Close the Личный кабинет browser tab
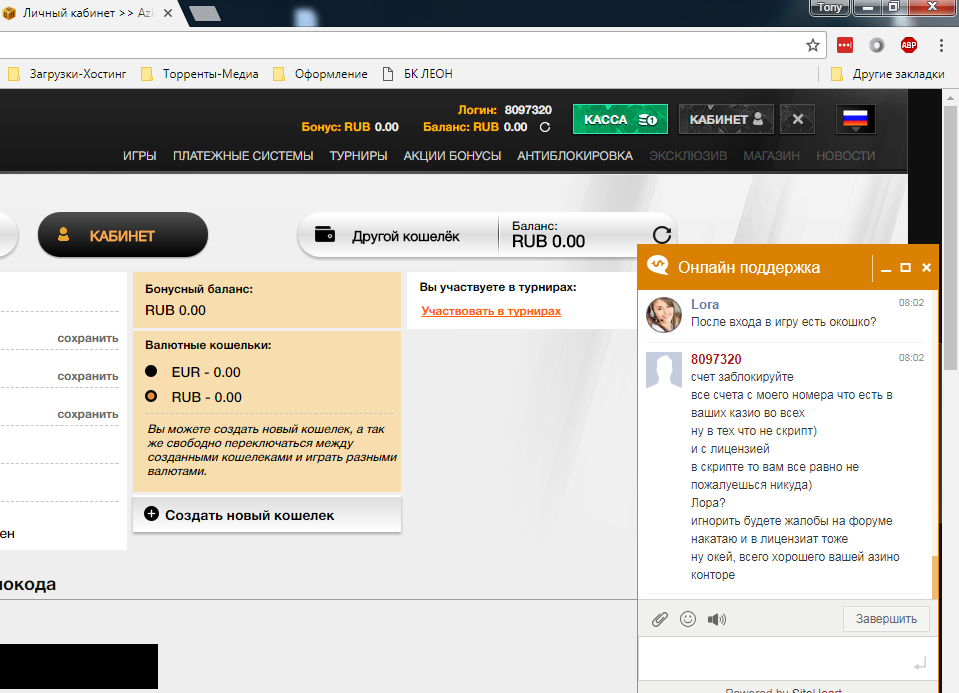This screenshot has width=959, height=693. 168,13
